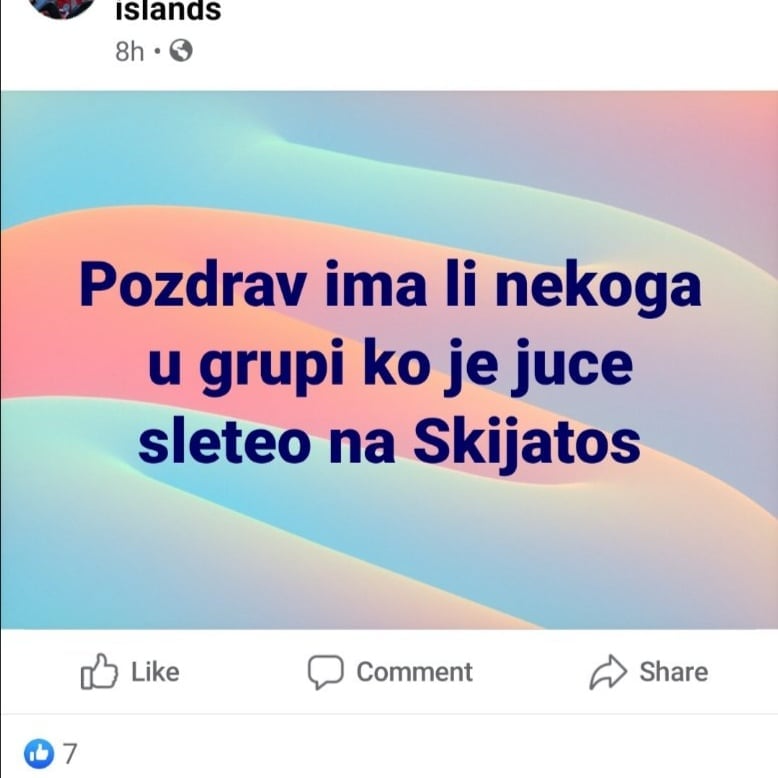
Task: Click the globe public audience icon
Action: click(x=181, y=51)
